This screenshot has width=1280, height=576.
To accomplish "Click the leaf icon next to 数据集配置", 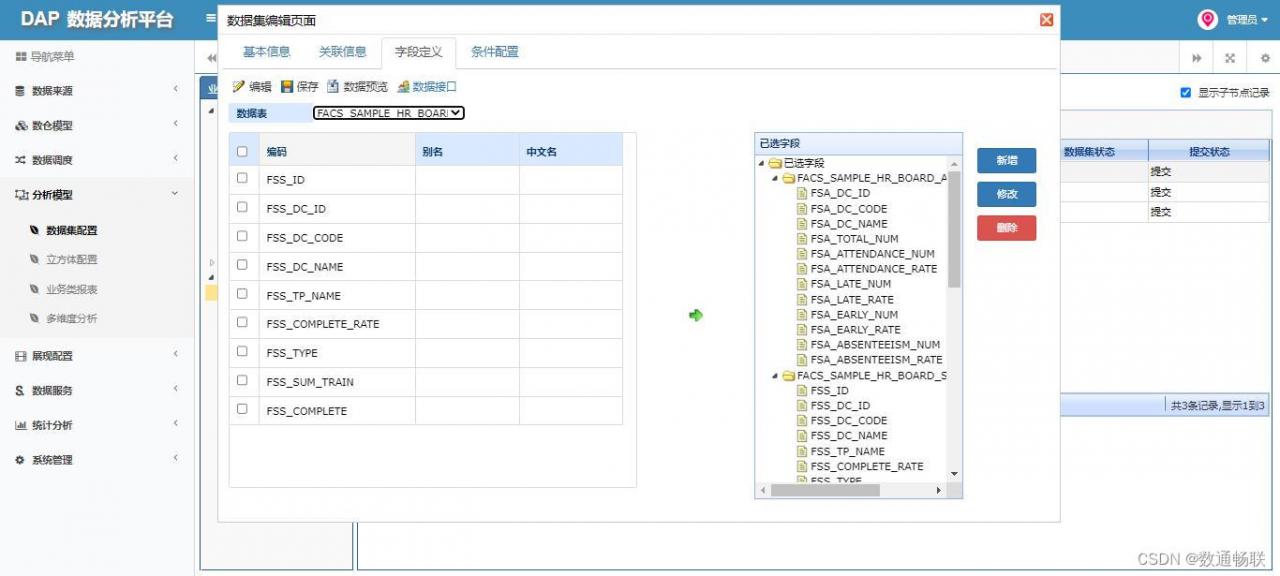I will pos(35,230).
